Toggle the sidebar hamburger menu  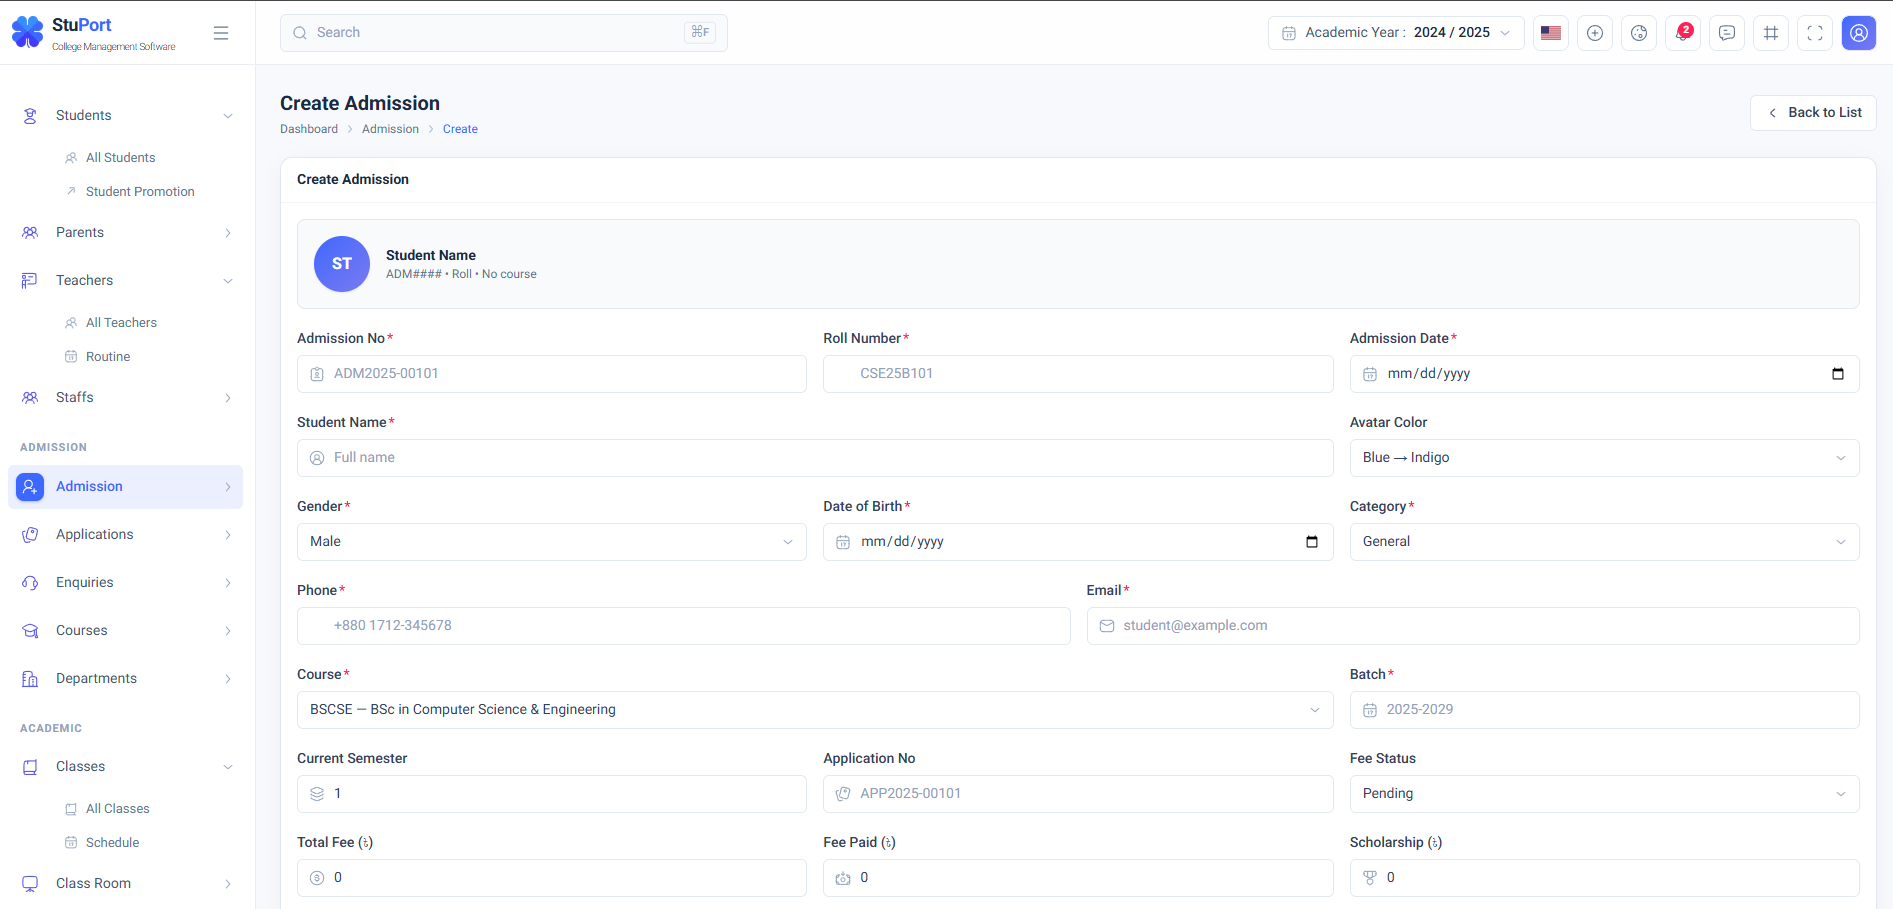[221, 33]
